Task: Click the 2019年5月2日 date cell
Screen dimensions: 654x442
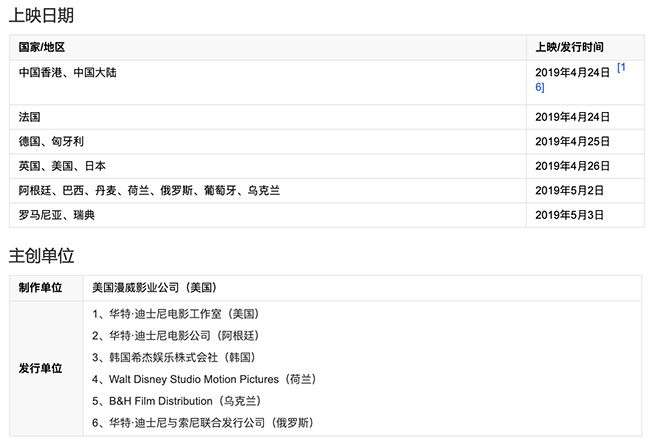Action: click(567, 190)
